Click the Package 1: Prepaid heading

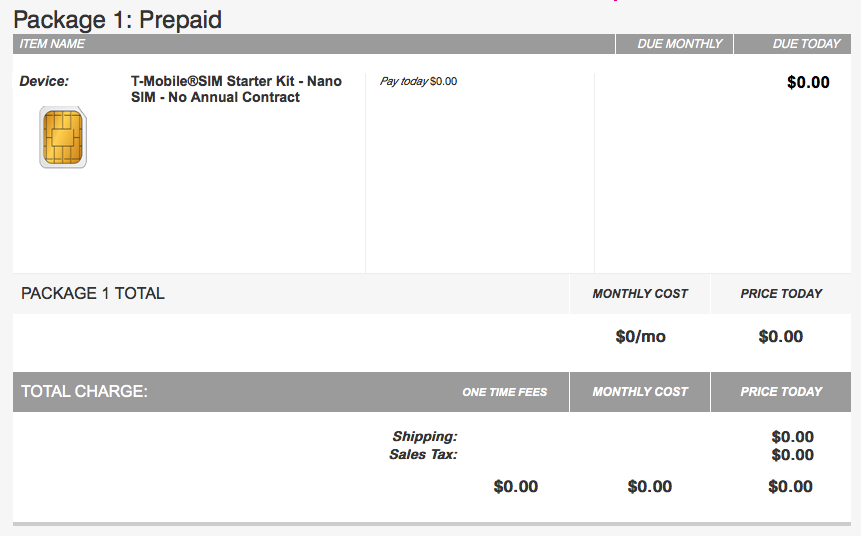click(118, 20)
